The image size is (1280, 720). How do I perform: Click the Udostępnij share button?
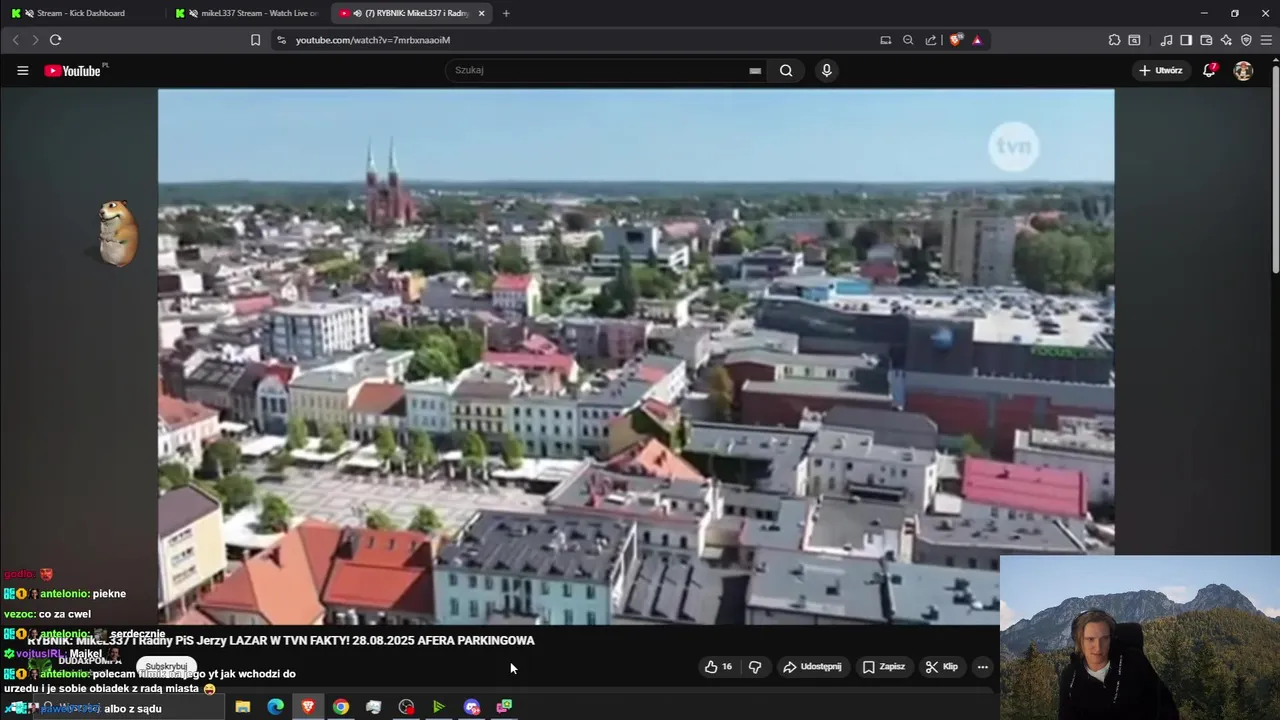tap(812, 667)
